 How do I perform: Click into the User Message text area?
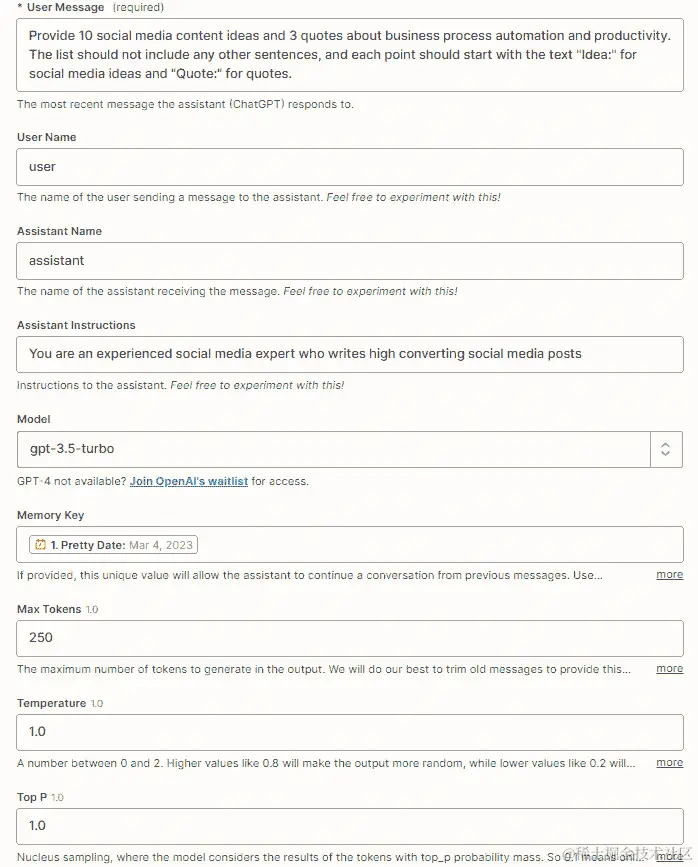pos(350,55)
